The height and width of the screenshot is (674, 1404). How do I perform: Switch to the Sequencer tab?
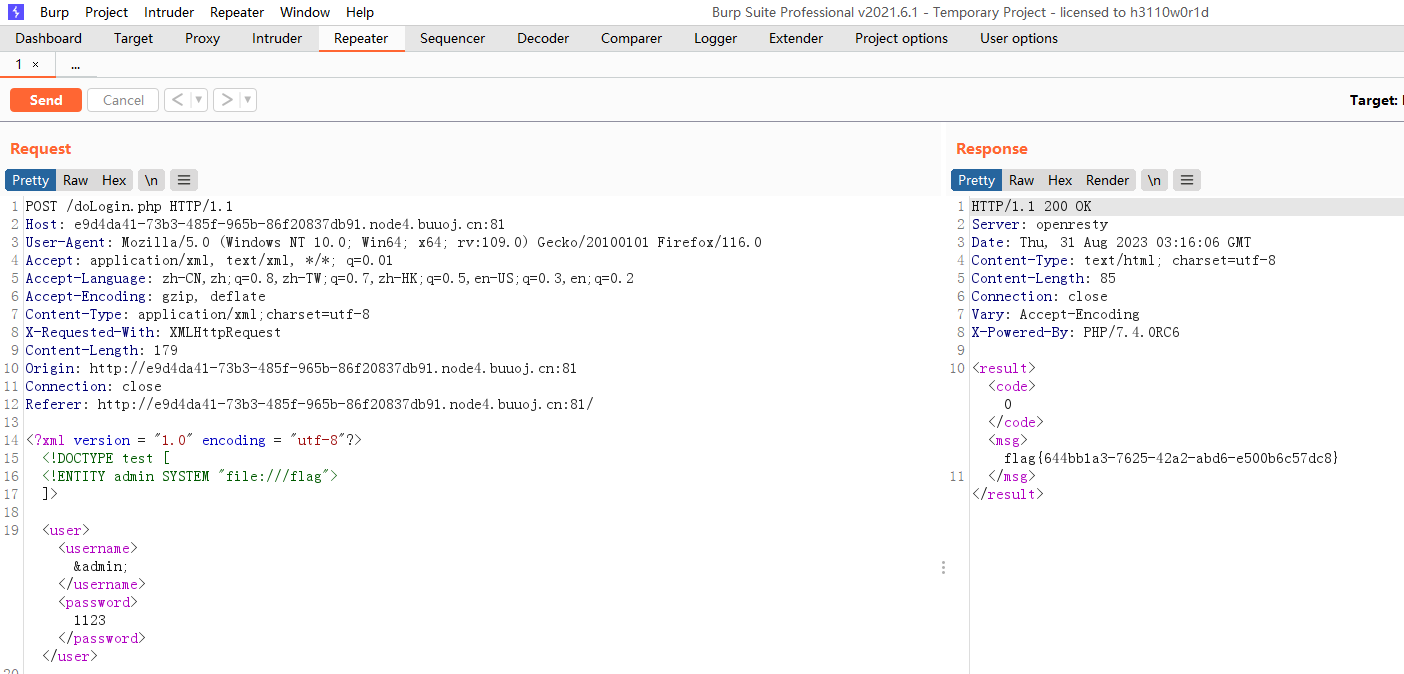[x=452, y=38]
